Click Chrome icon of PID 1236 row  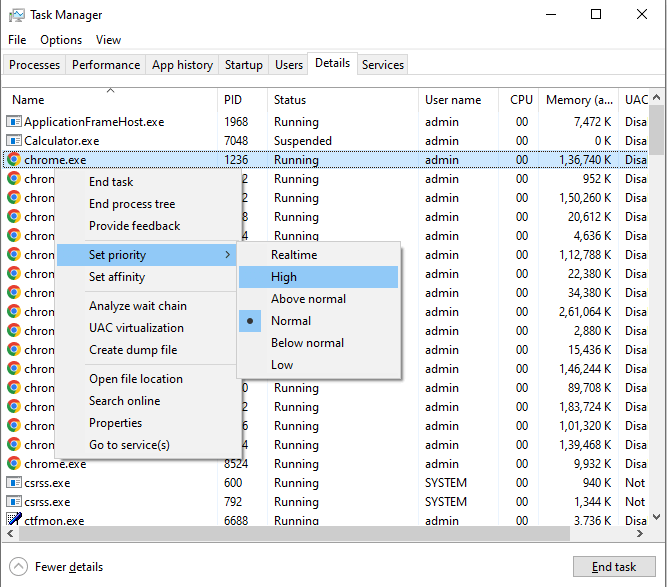pos(14,160)
